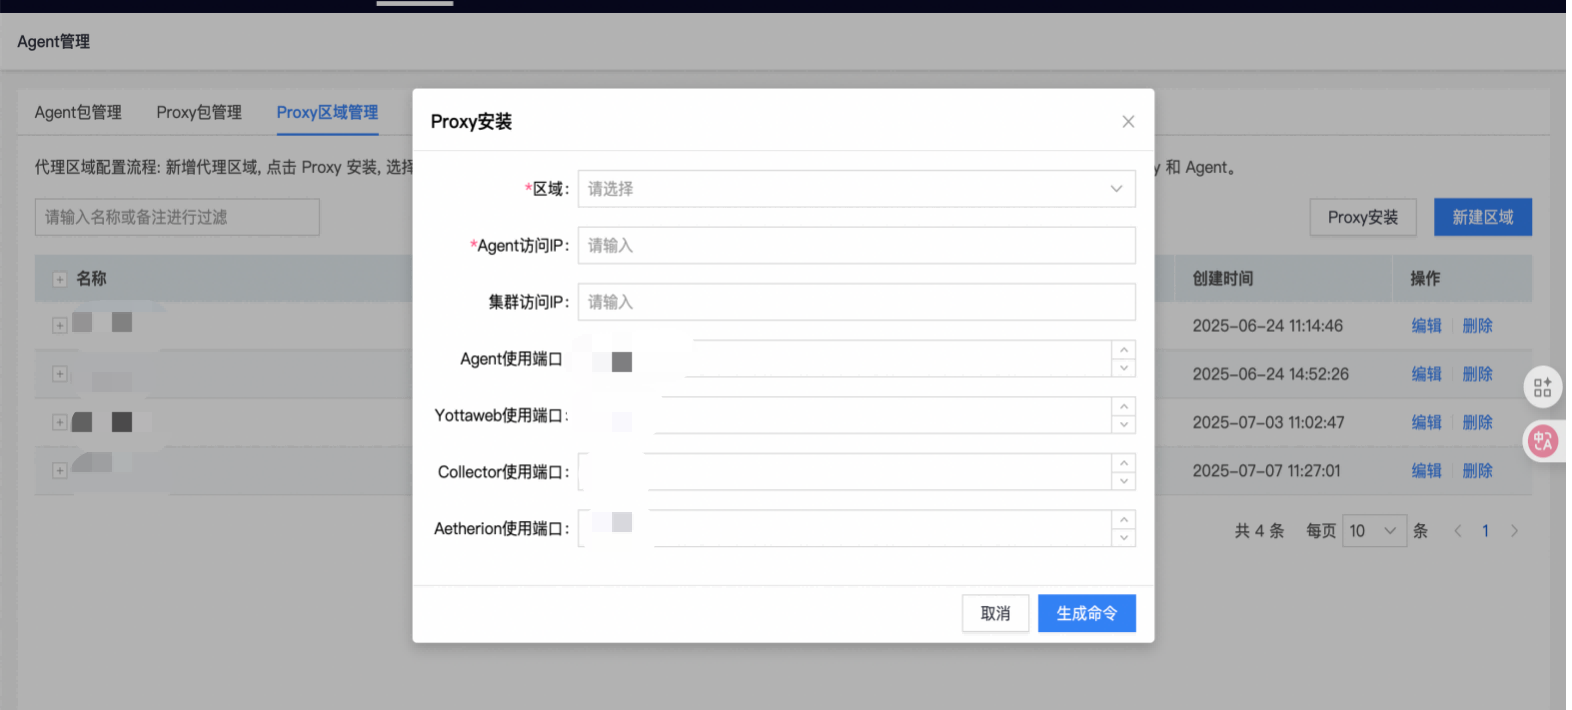Click the floating red translate icon
1572x710 pixels.
click(x=1543, y=441)
